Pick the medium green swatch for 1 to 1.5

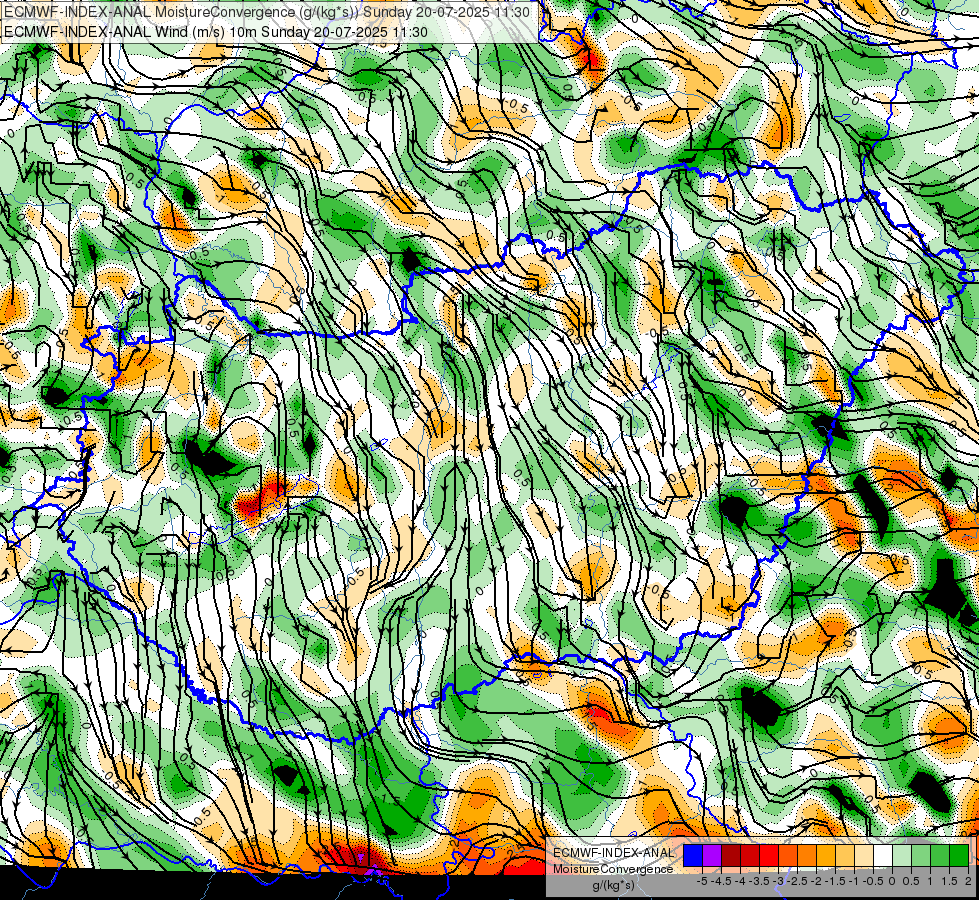940,856
